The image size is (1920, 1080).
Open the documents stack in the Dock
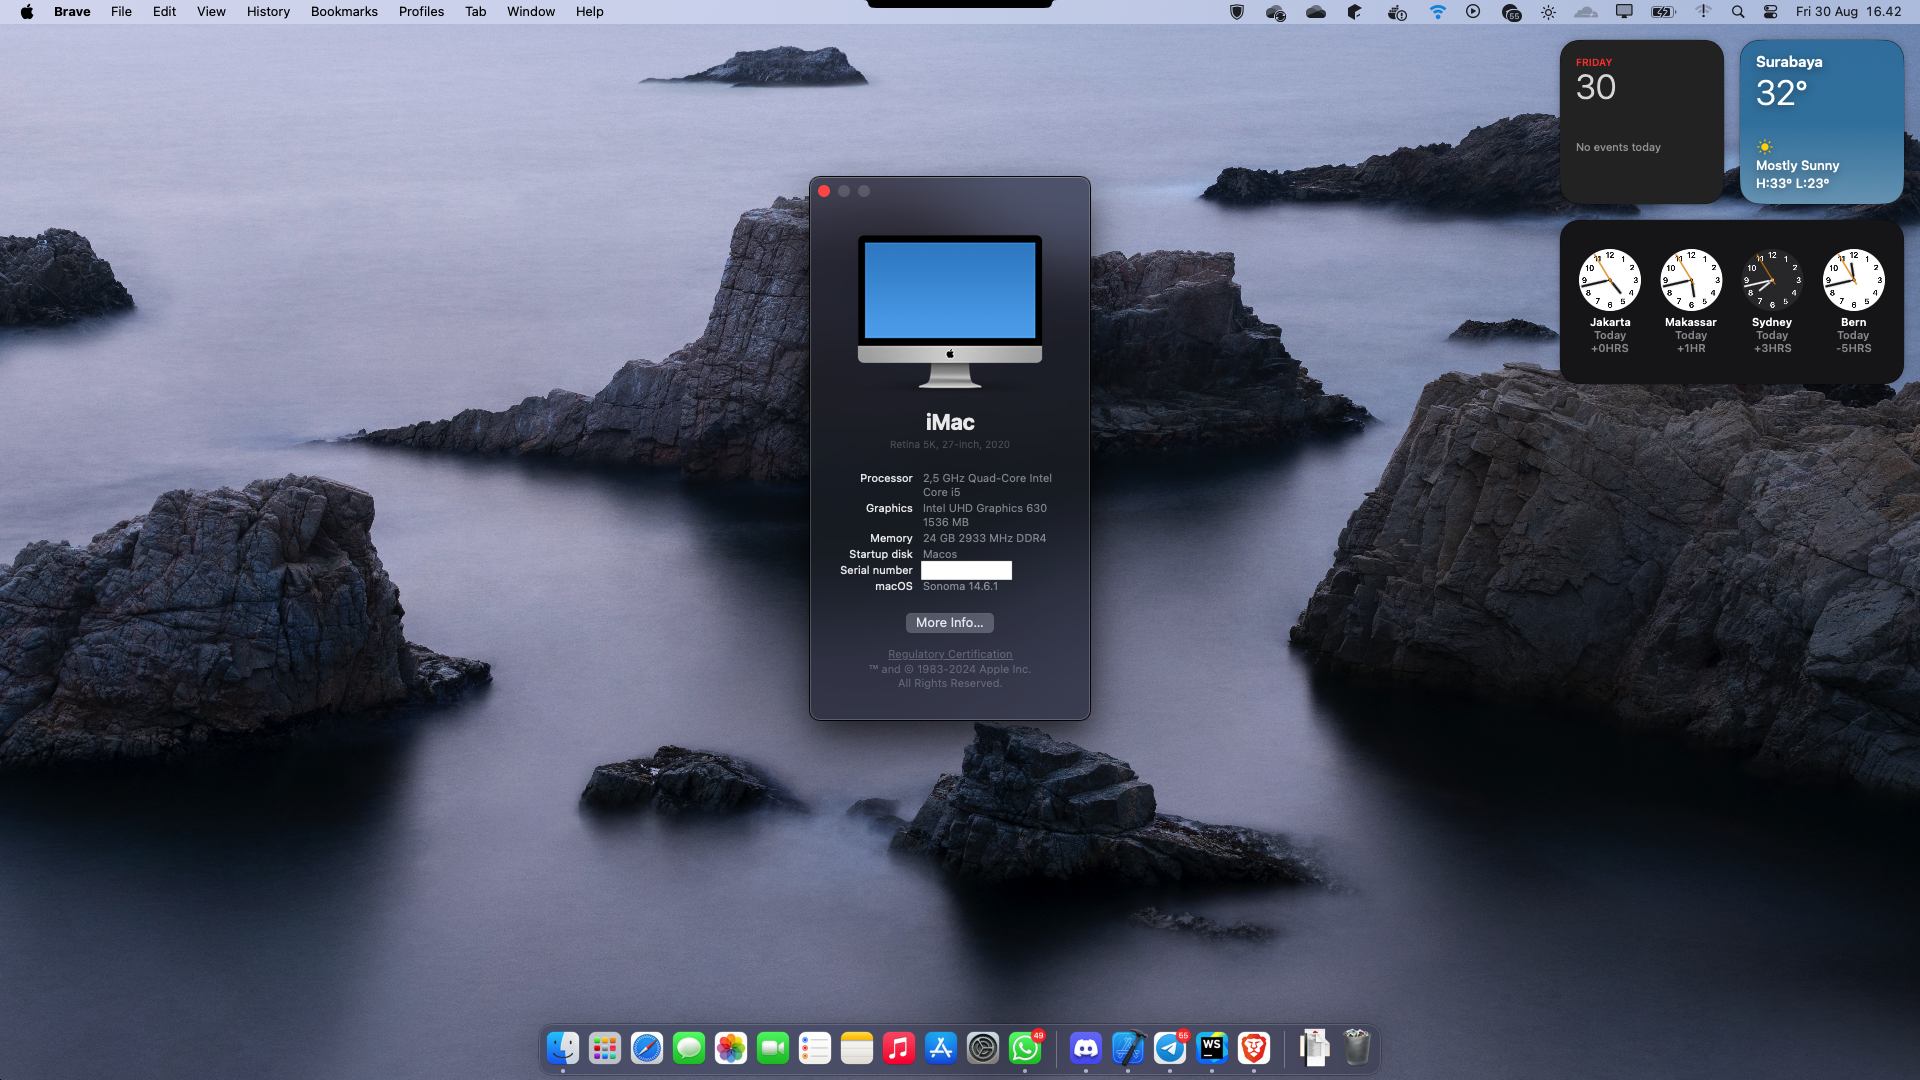[x=1314, y=1048]
